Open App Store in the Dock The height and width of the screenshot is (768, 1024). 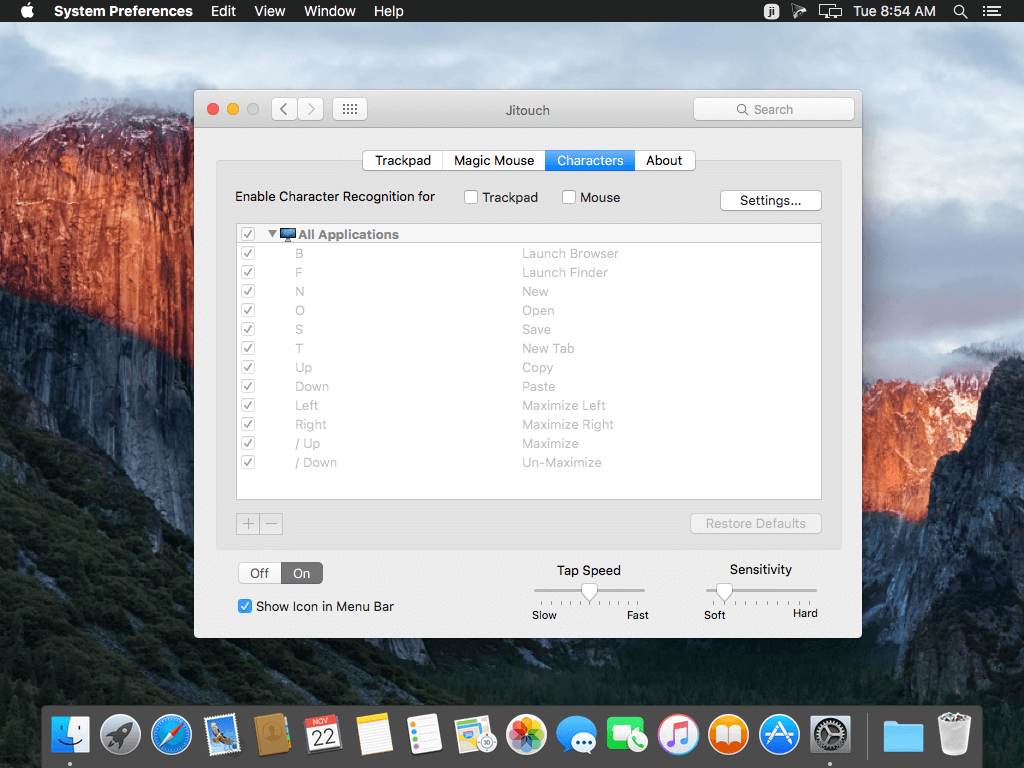[779, 734]
